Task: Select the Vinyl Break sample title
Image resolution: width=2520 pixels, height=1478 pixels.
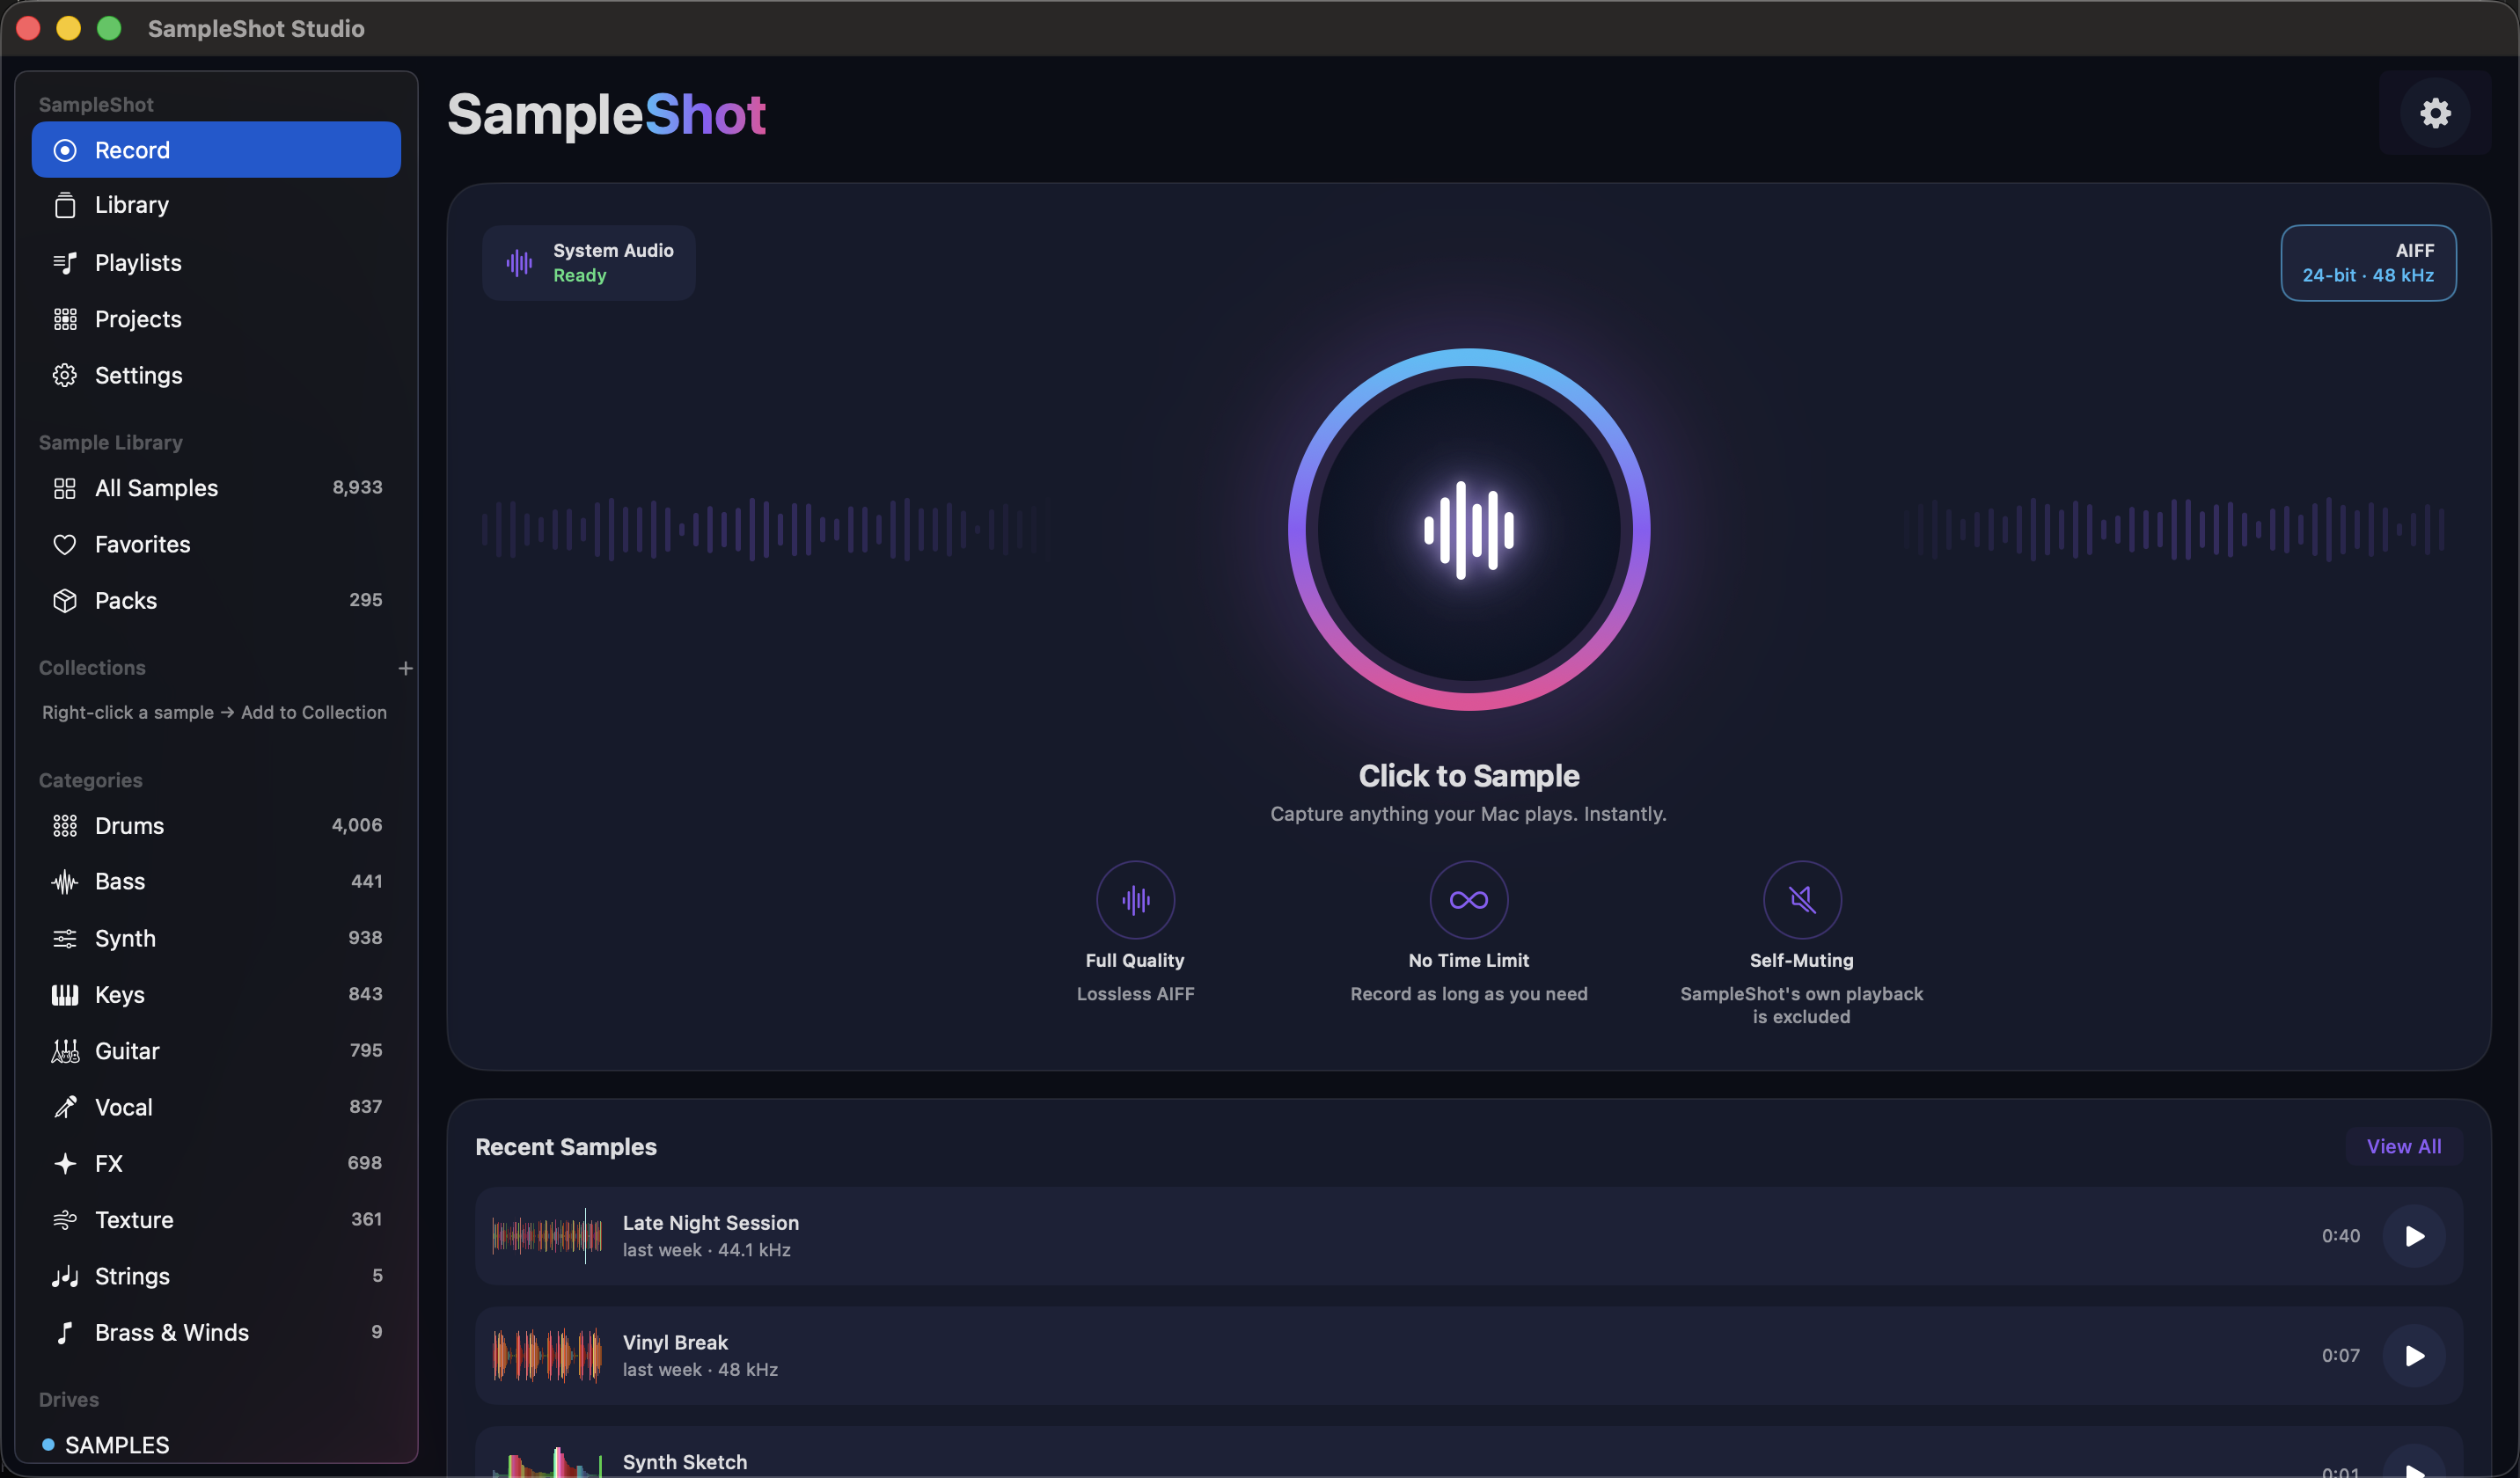Action: tap(675, 1342)
